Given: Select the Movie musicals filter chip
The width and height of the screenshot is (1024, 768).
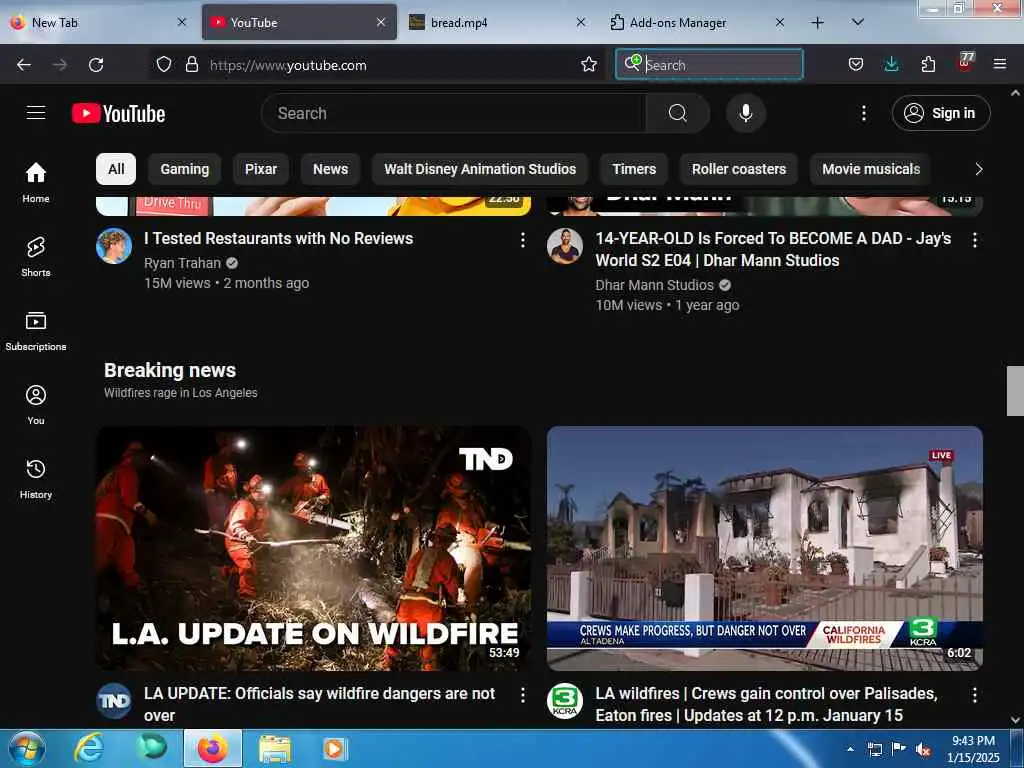Looking at the screenshot, I should [x=871, y=169].
